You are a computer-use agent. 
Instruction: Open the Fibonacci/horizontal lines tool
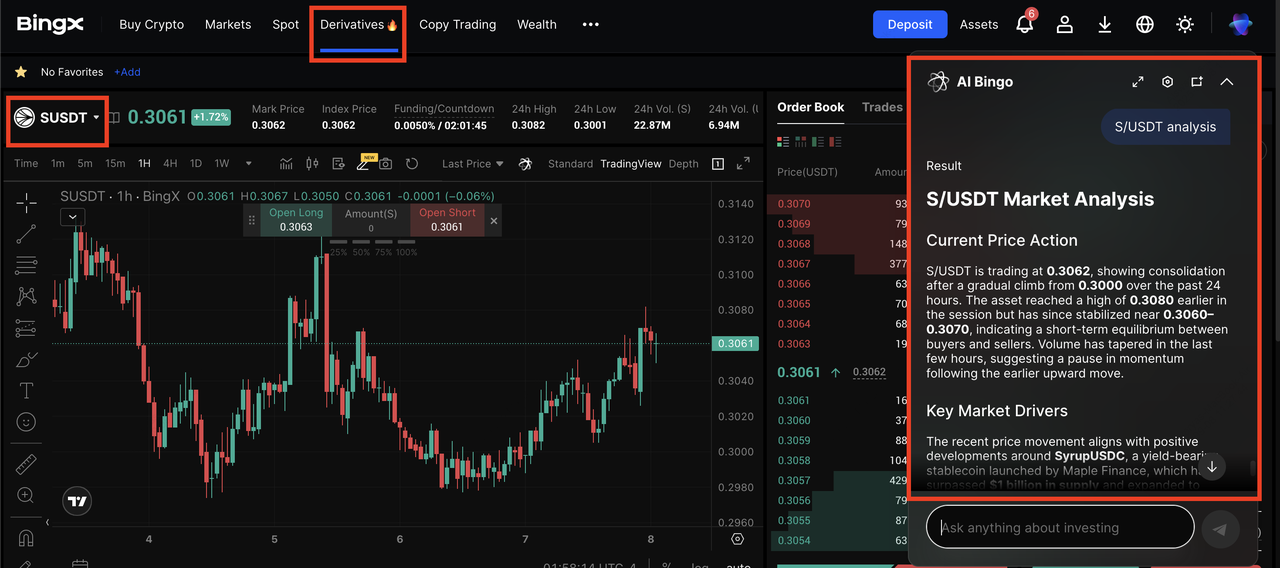(x=26, y=266)
